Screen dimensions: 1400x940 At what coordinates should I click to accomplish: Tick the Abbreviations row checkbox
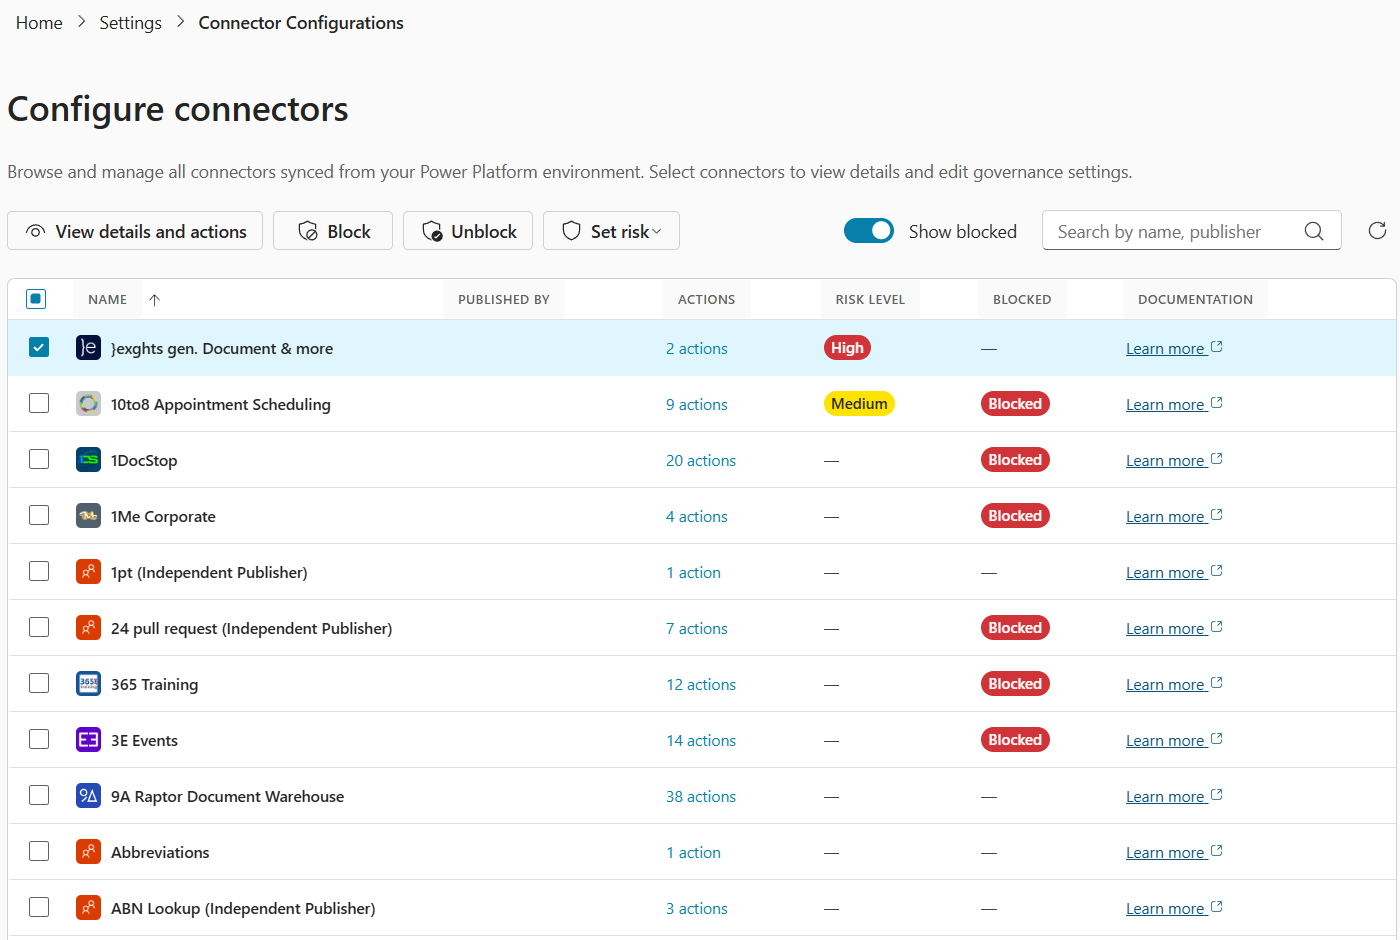click(x=39, y=851)
